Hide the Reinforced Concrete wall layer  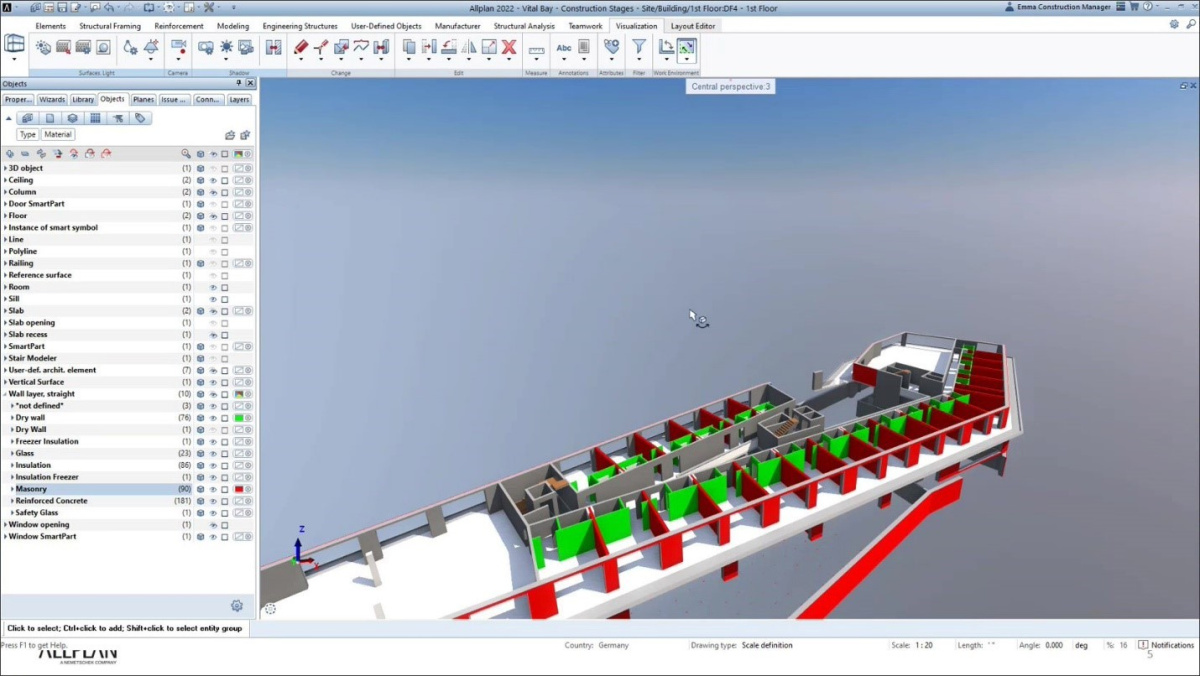pyautogui.click(x=213, y=501)
